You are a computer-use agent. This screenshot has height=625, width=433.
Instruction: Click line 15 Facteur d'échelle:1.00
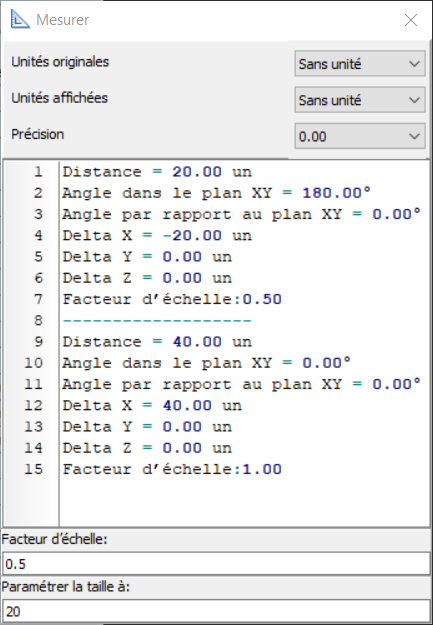click(x=172, y=469)
